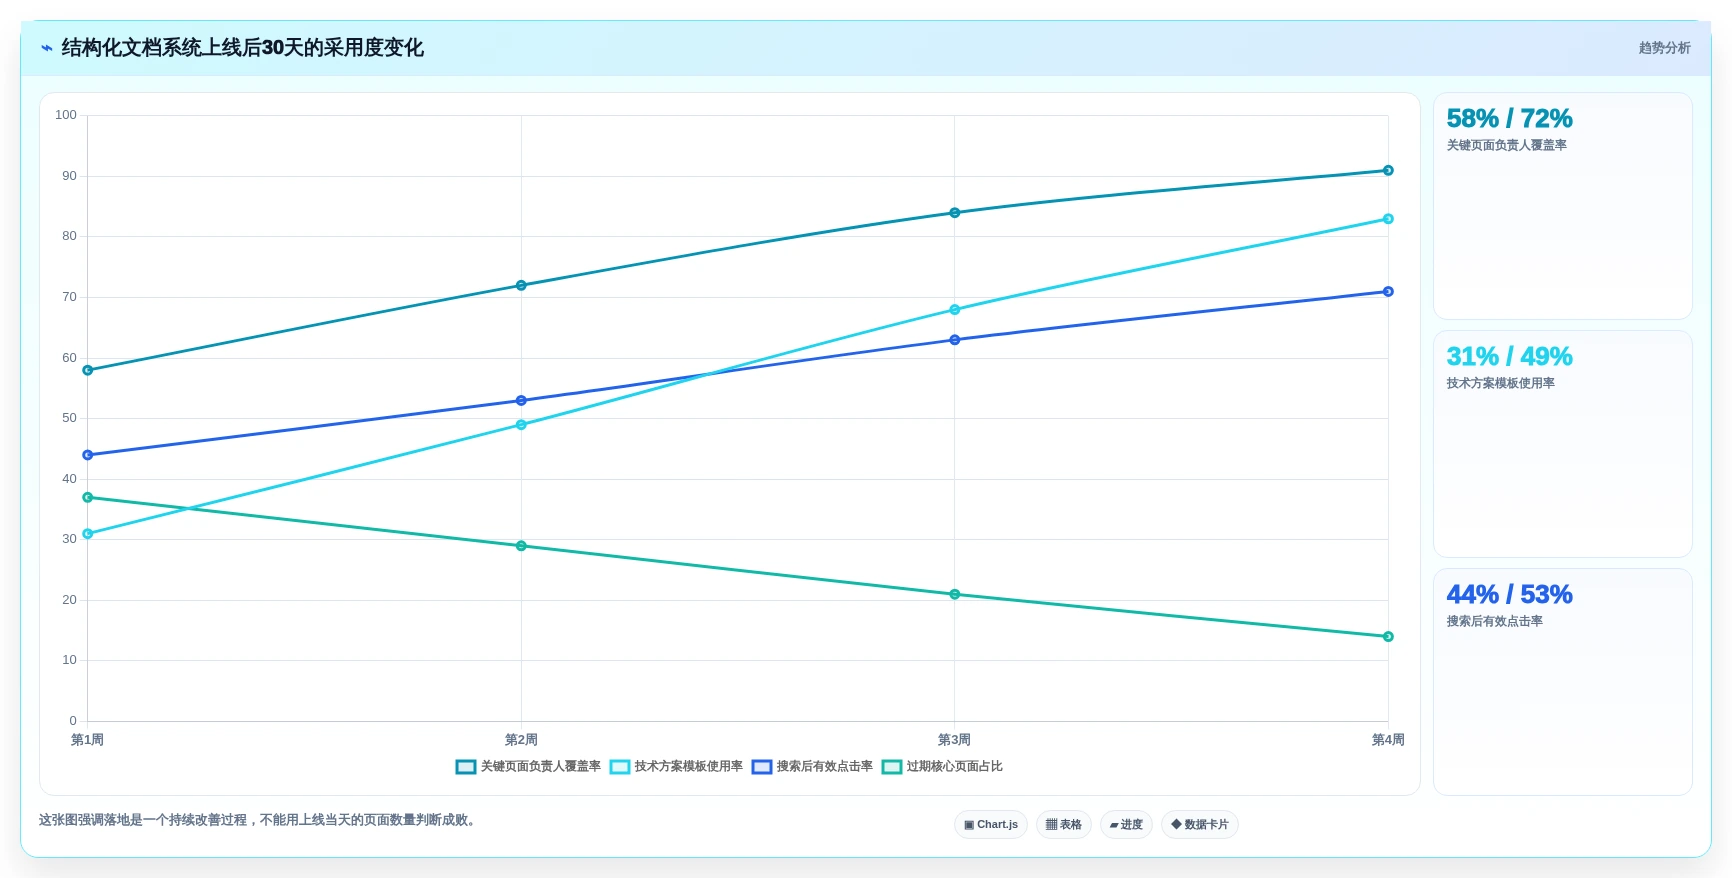
Task: Click week 2 point at 49 on template line
Action: click(521, 425)
